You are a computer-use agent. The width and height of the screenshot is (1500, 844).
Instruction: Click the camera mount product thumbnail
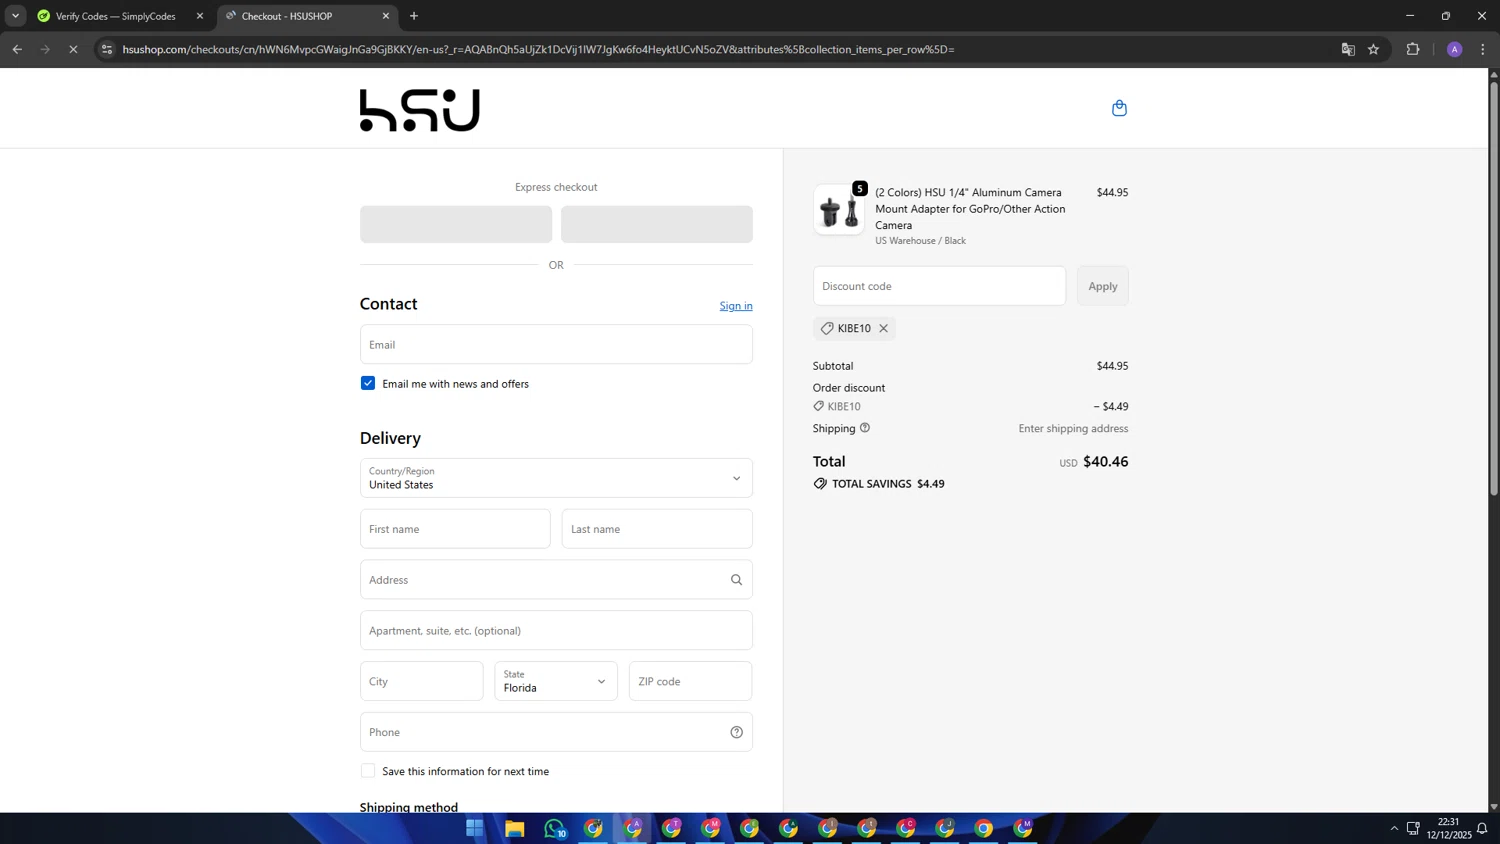pyautogui.click(x=839, y=209)
